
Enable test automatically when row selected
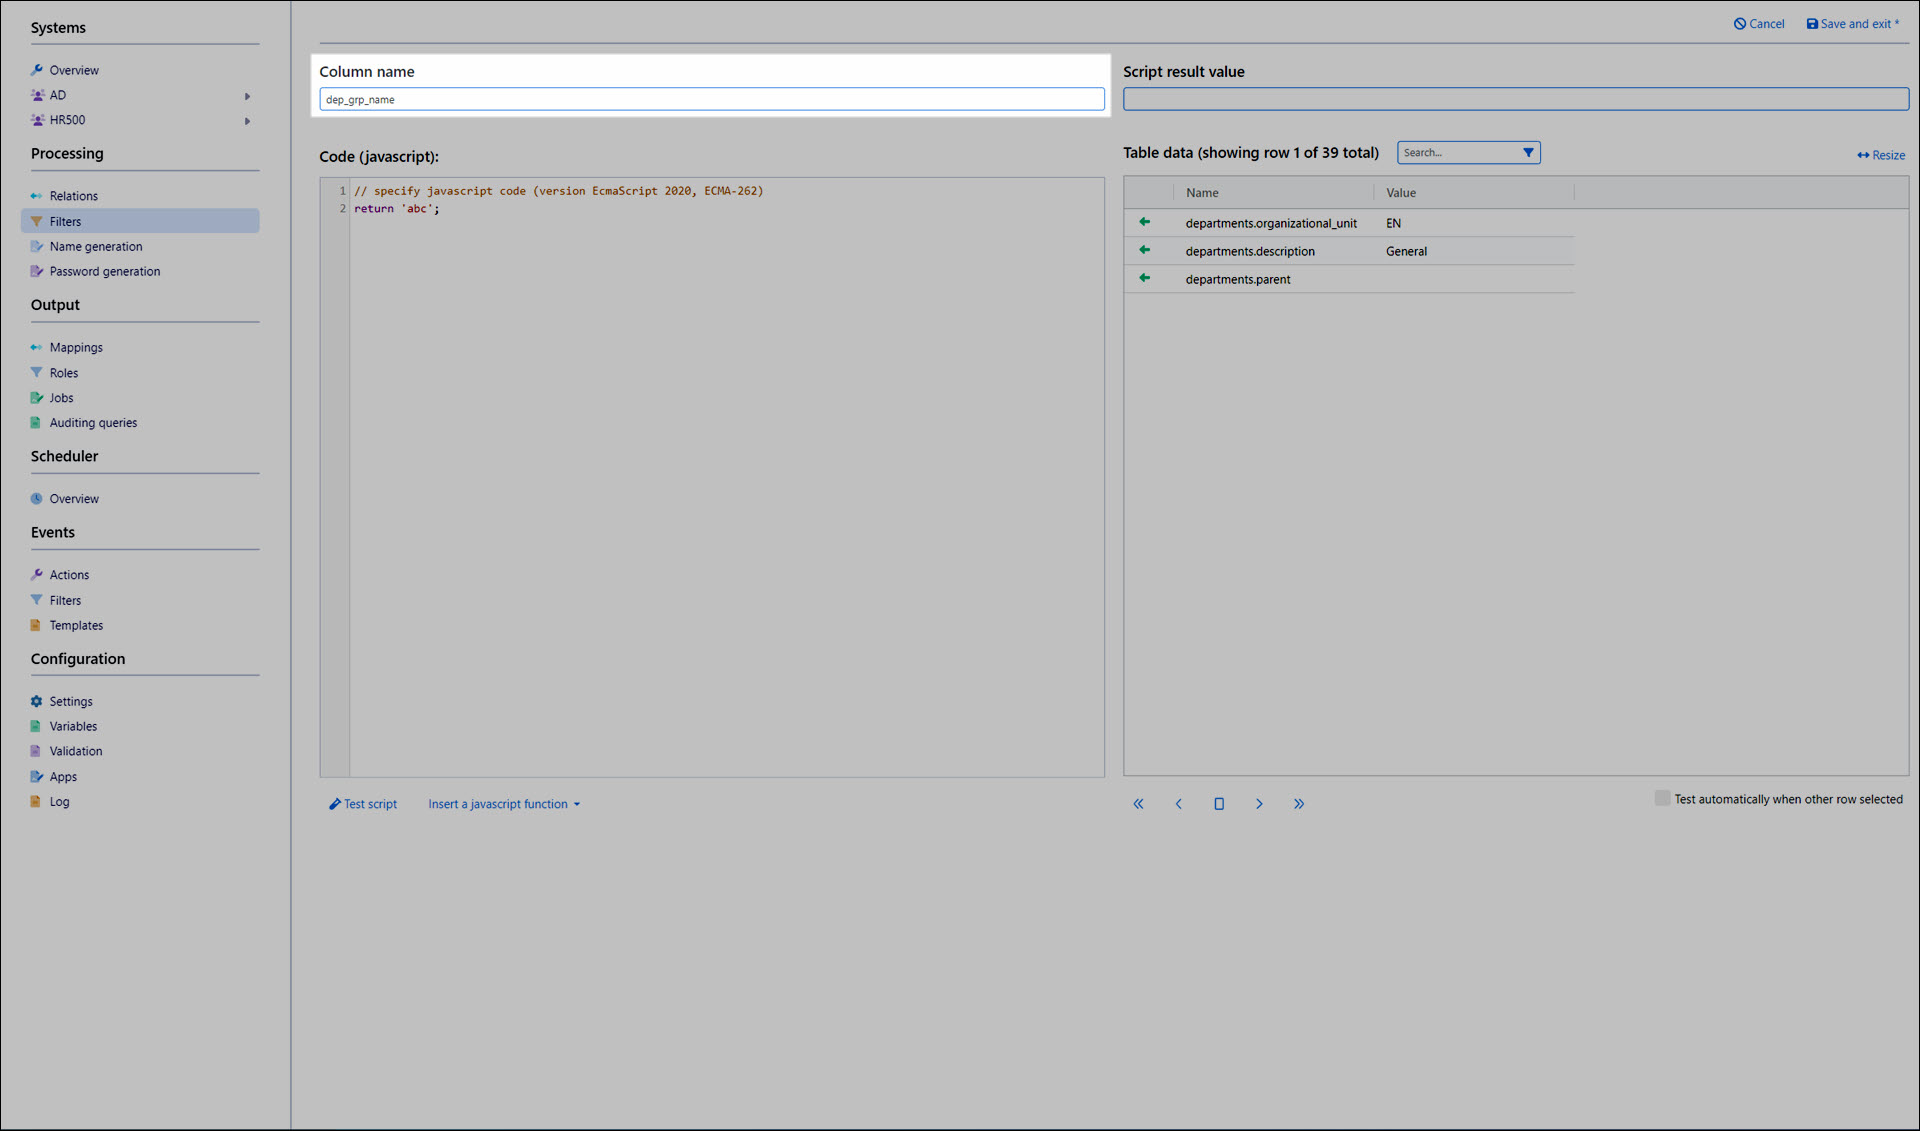click(x=1662, y=798)
